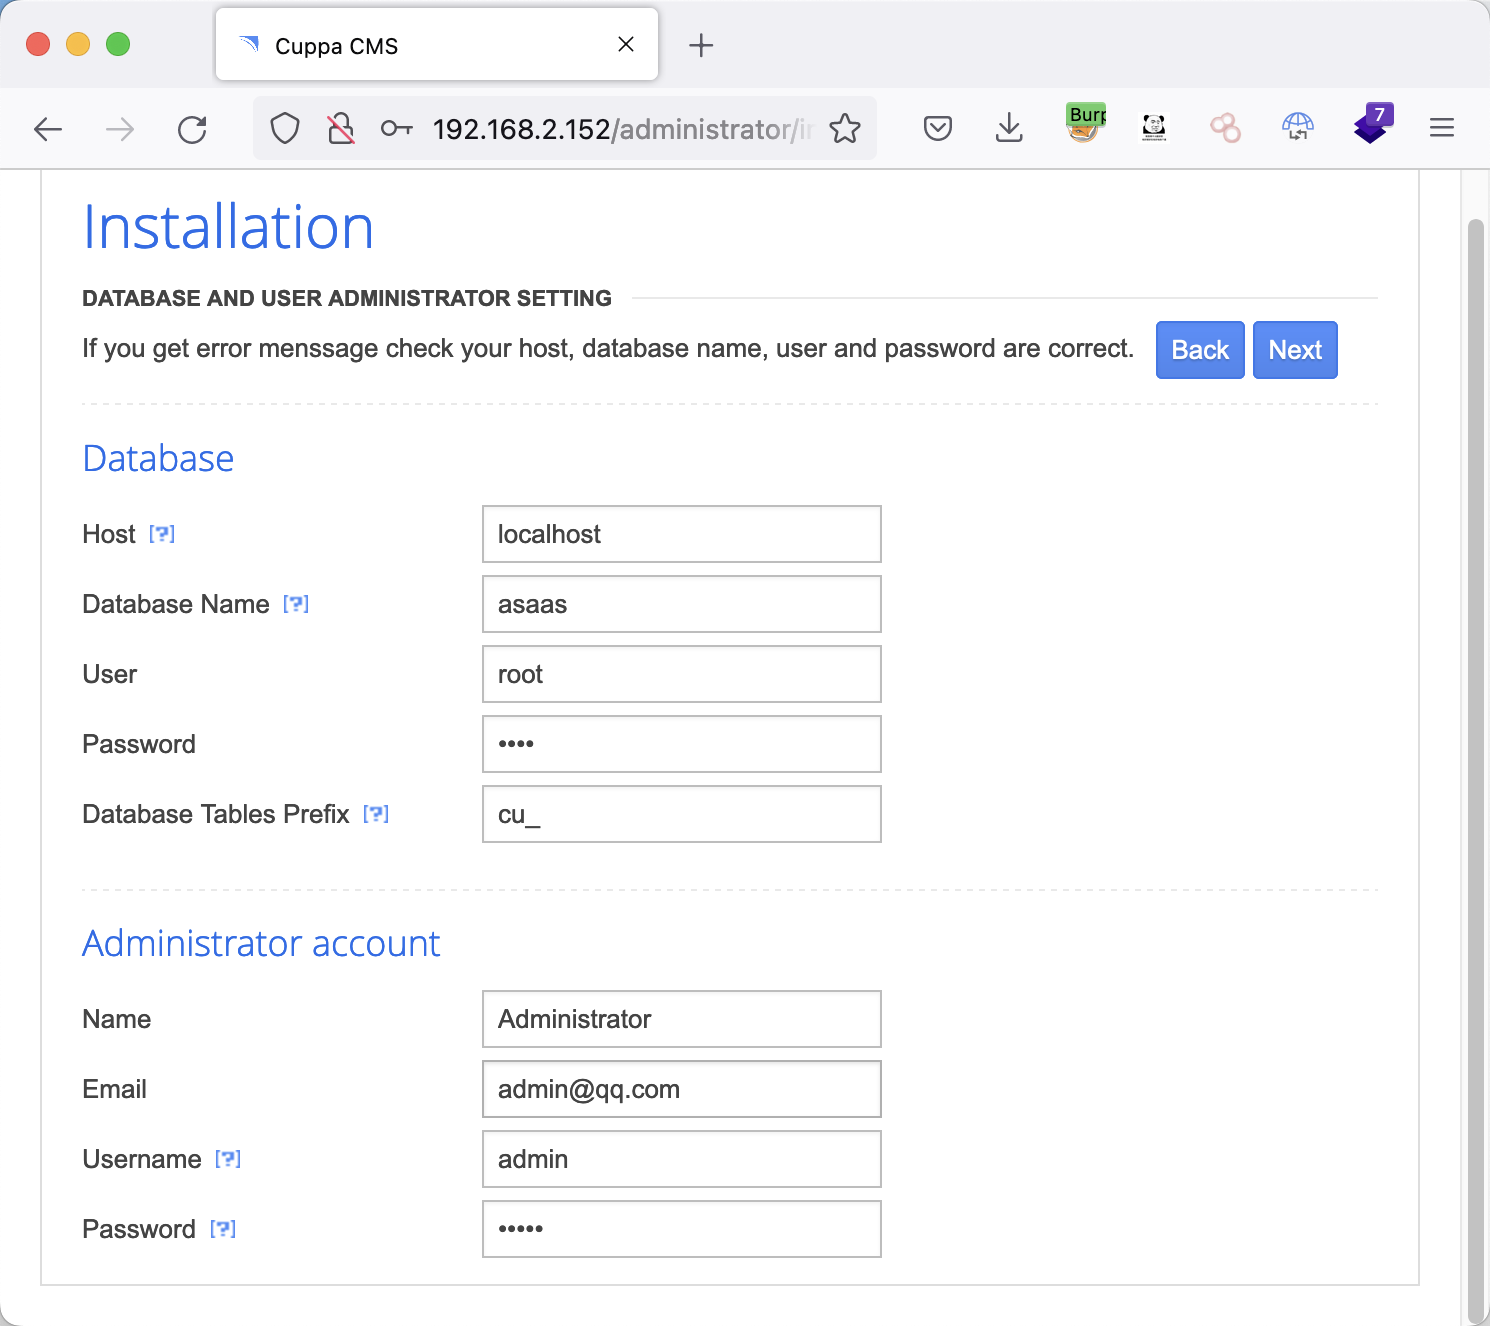This screenshot has height=1326, width=1490.
Task: Click the admin Username help icon
Action: pos(228,1159)
